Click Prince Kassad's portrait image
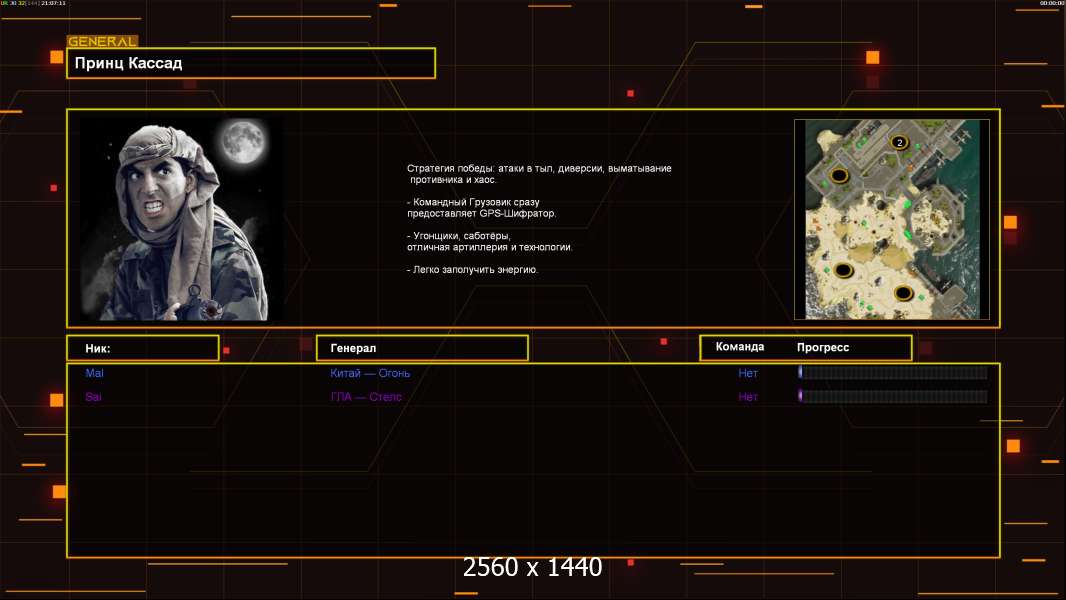 [x=180, y=220]
